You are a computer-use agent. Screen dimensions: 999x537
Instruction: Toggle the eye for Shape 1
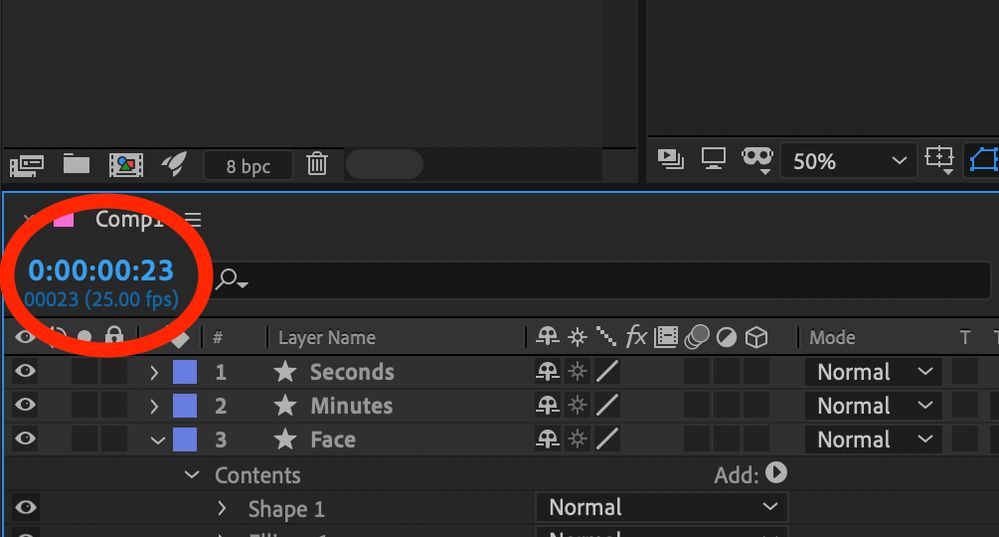pos(25,508)
